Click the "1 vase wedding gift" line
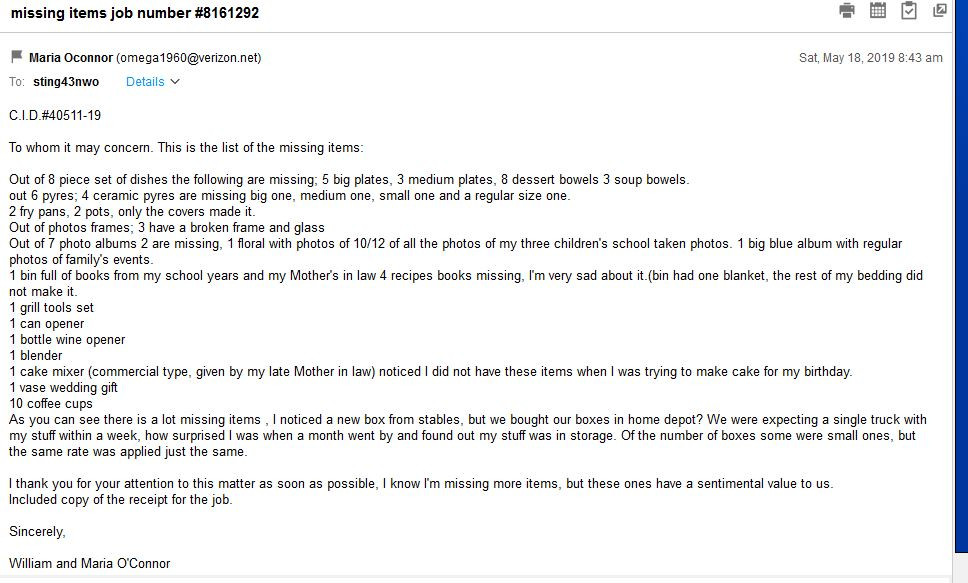 [x=64, y=388]
